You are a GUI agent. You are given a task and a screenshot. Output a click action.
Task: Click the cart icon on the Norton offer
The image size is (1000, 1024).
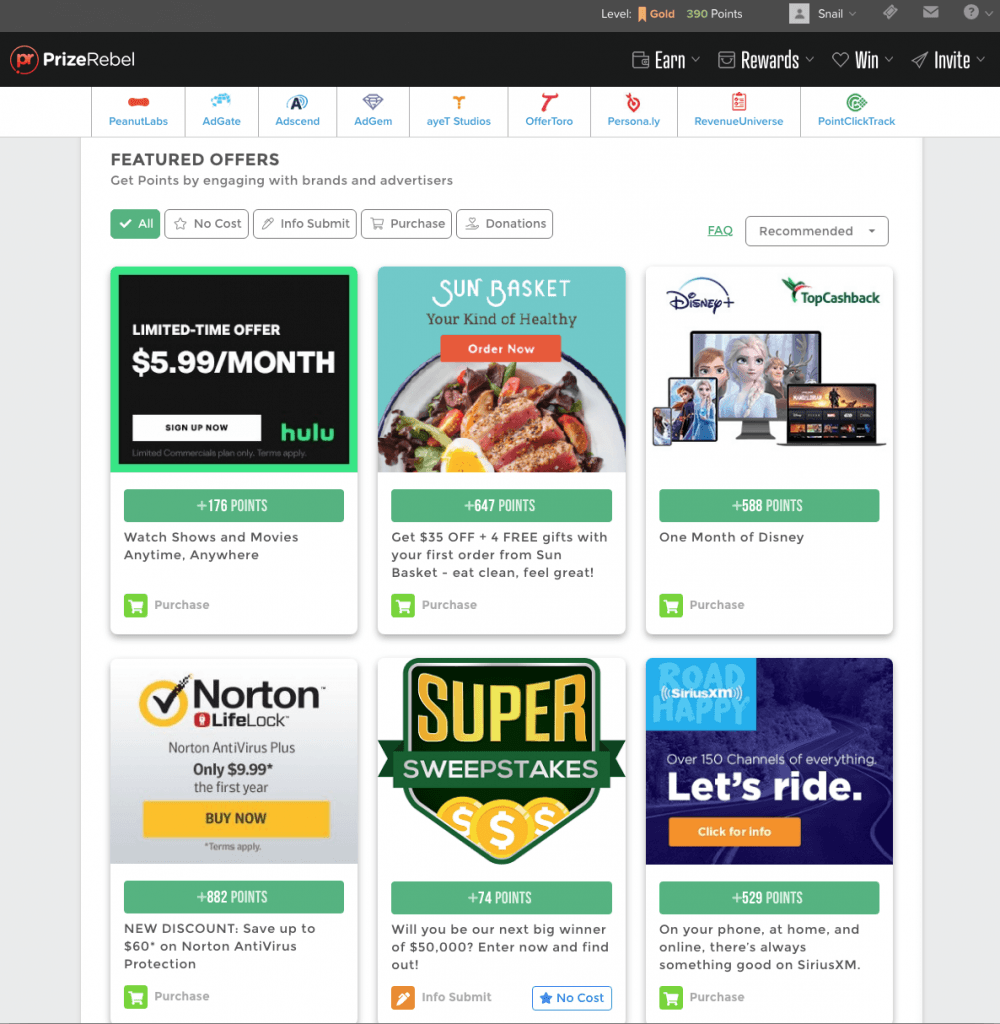[136, 997]
